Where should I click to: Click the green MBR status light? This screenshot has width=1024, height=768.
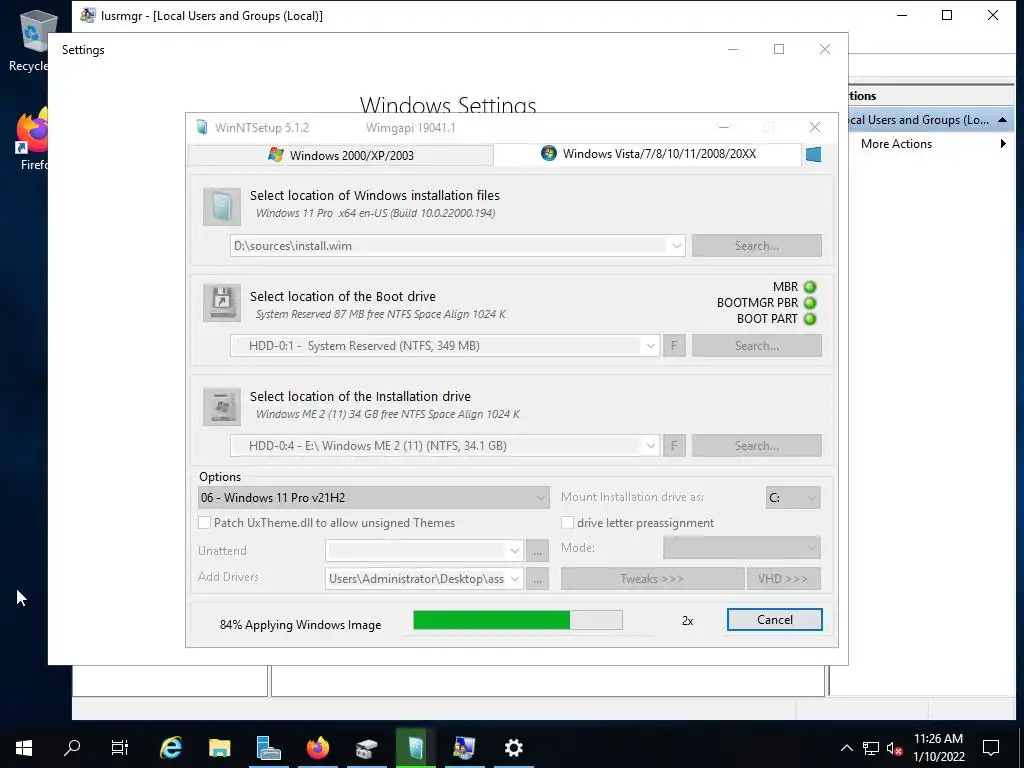(810, 287)
